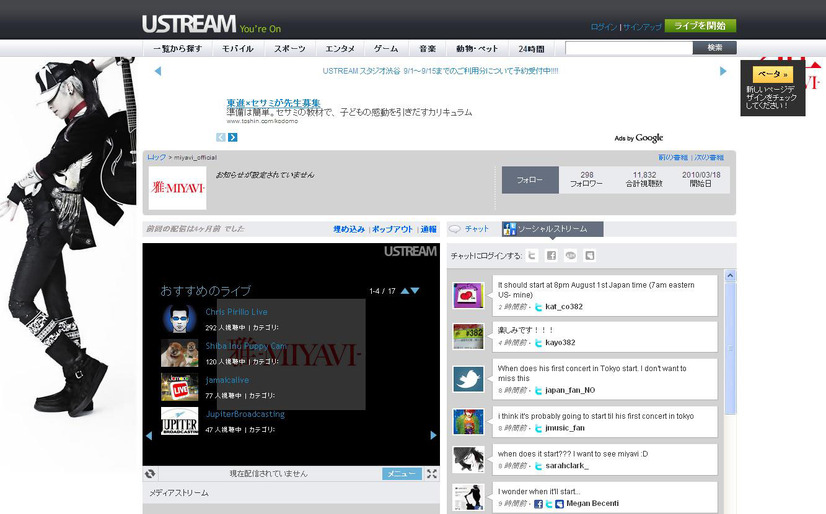Log in to chat with the third login icon
This screenshot has height=514, width=826.
pos(571,255)
